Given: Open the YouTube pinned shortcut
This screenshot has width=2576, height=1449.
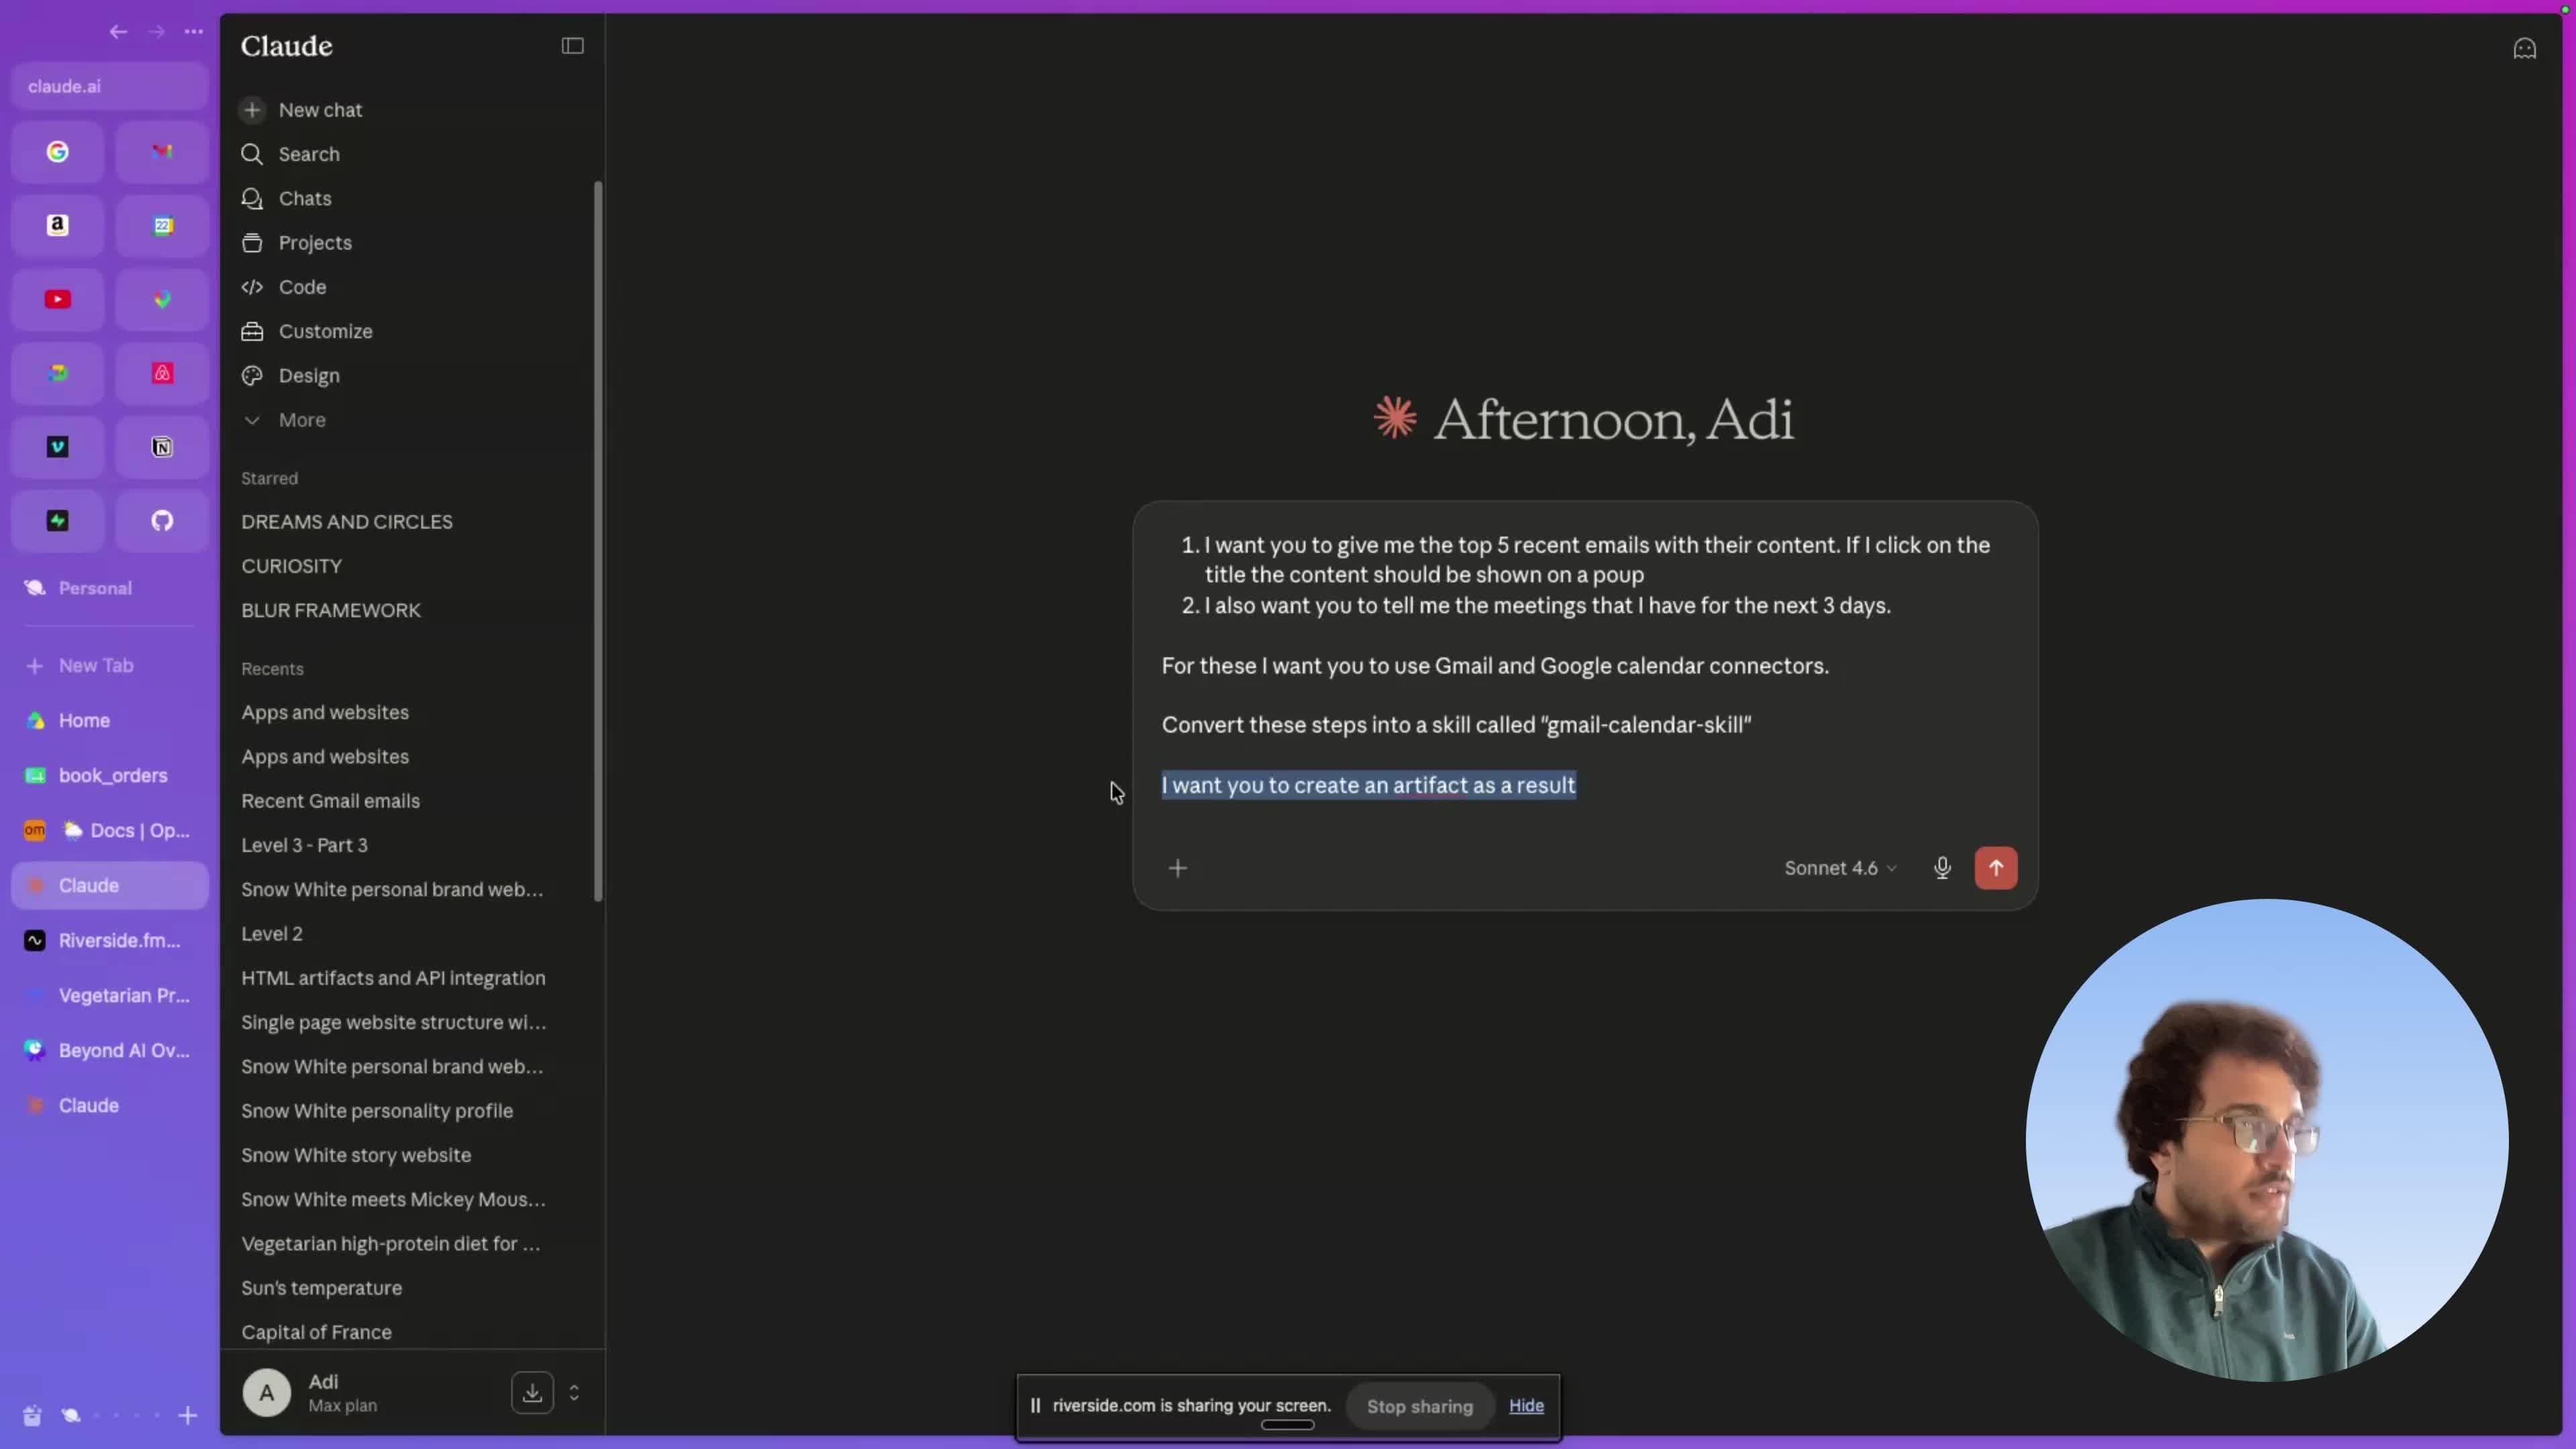Looking at the screenshot, I should [58, 299].
